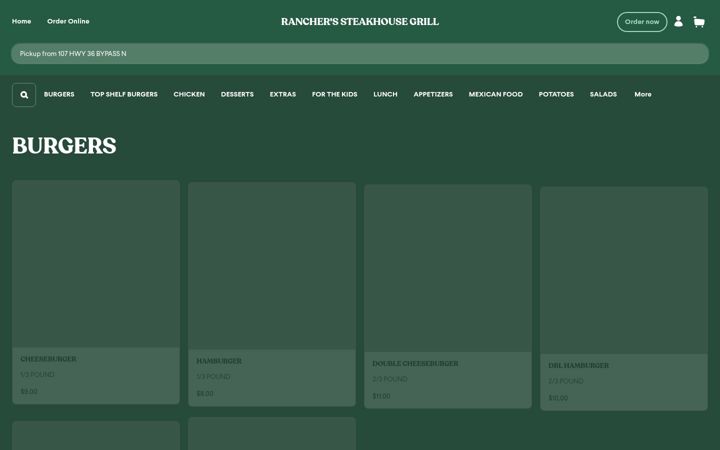Viewport: 720px width, 450px height.
Task: Choose the DBL Hamburger item card
Action: (624, 298)
